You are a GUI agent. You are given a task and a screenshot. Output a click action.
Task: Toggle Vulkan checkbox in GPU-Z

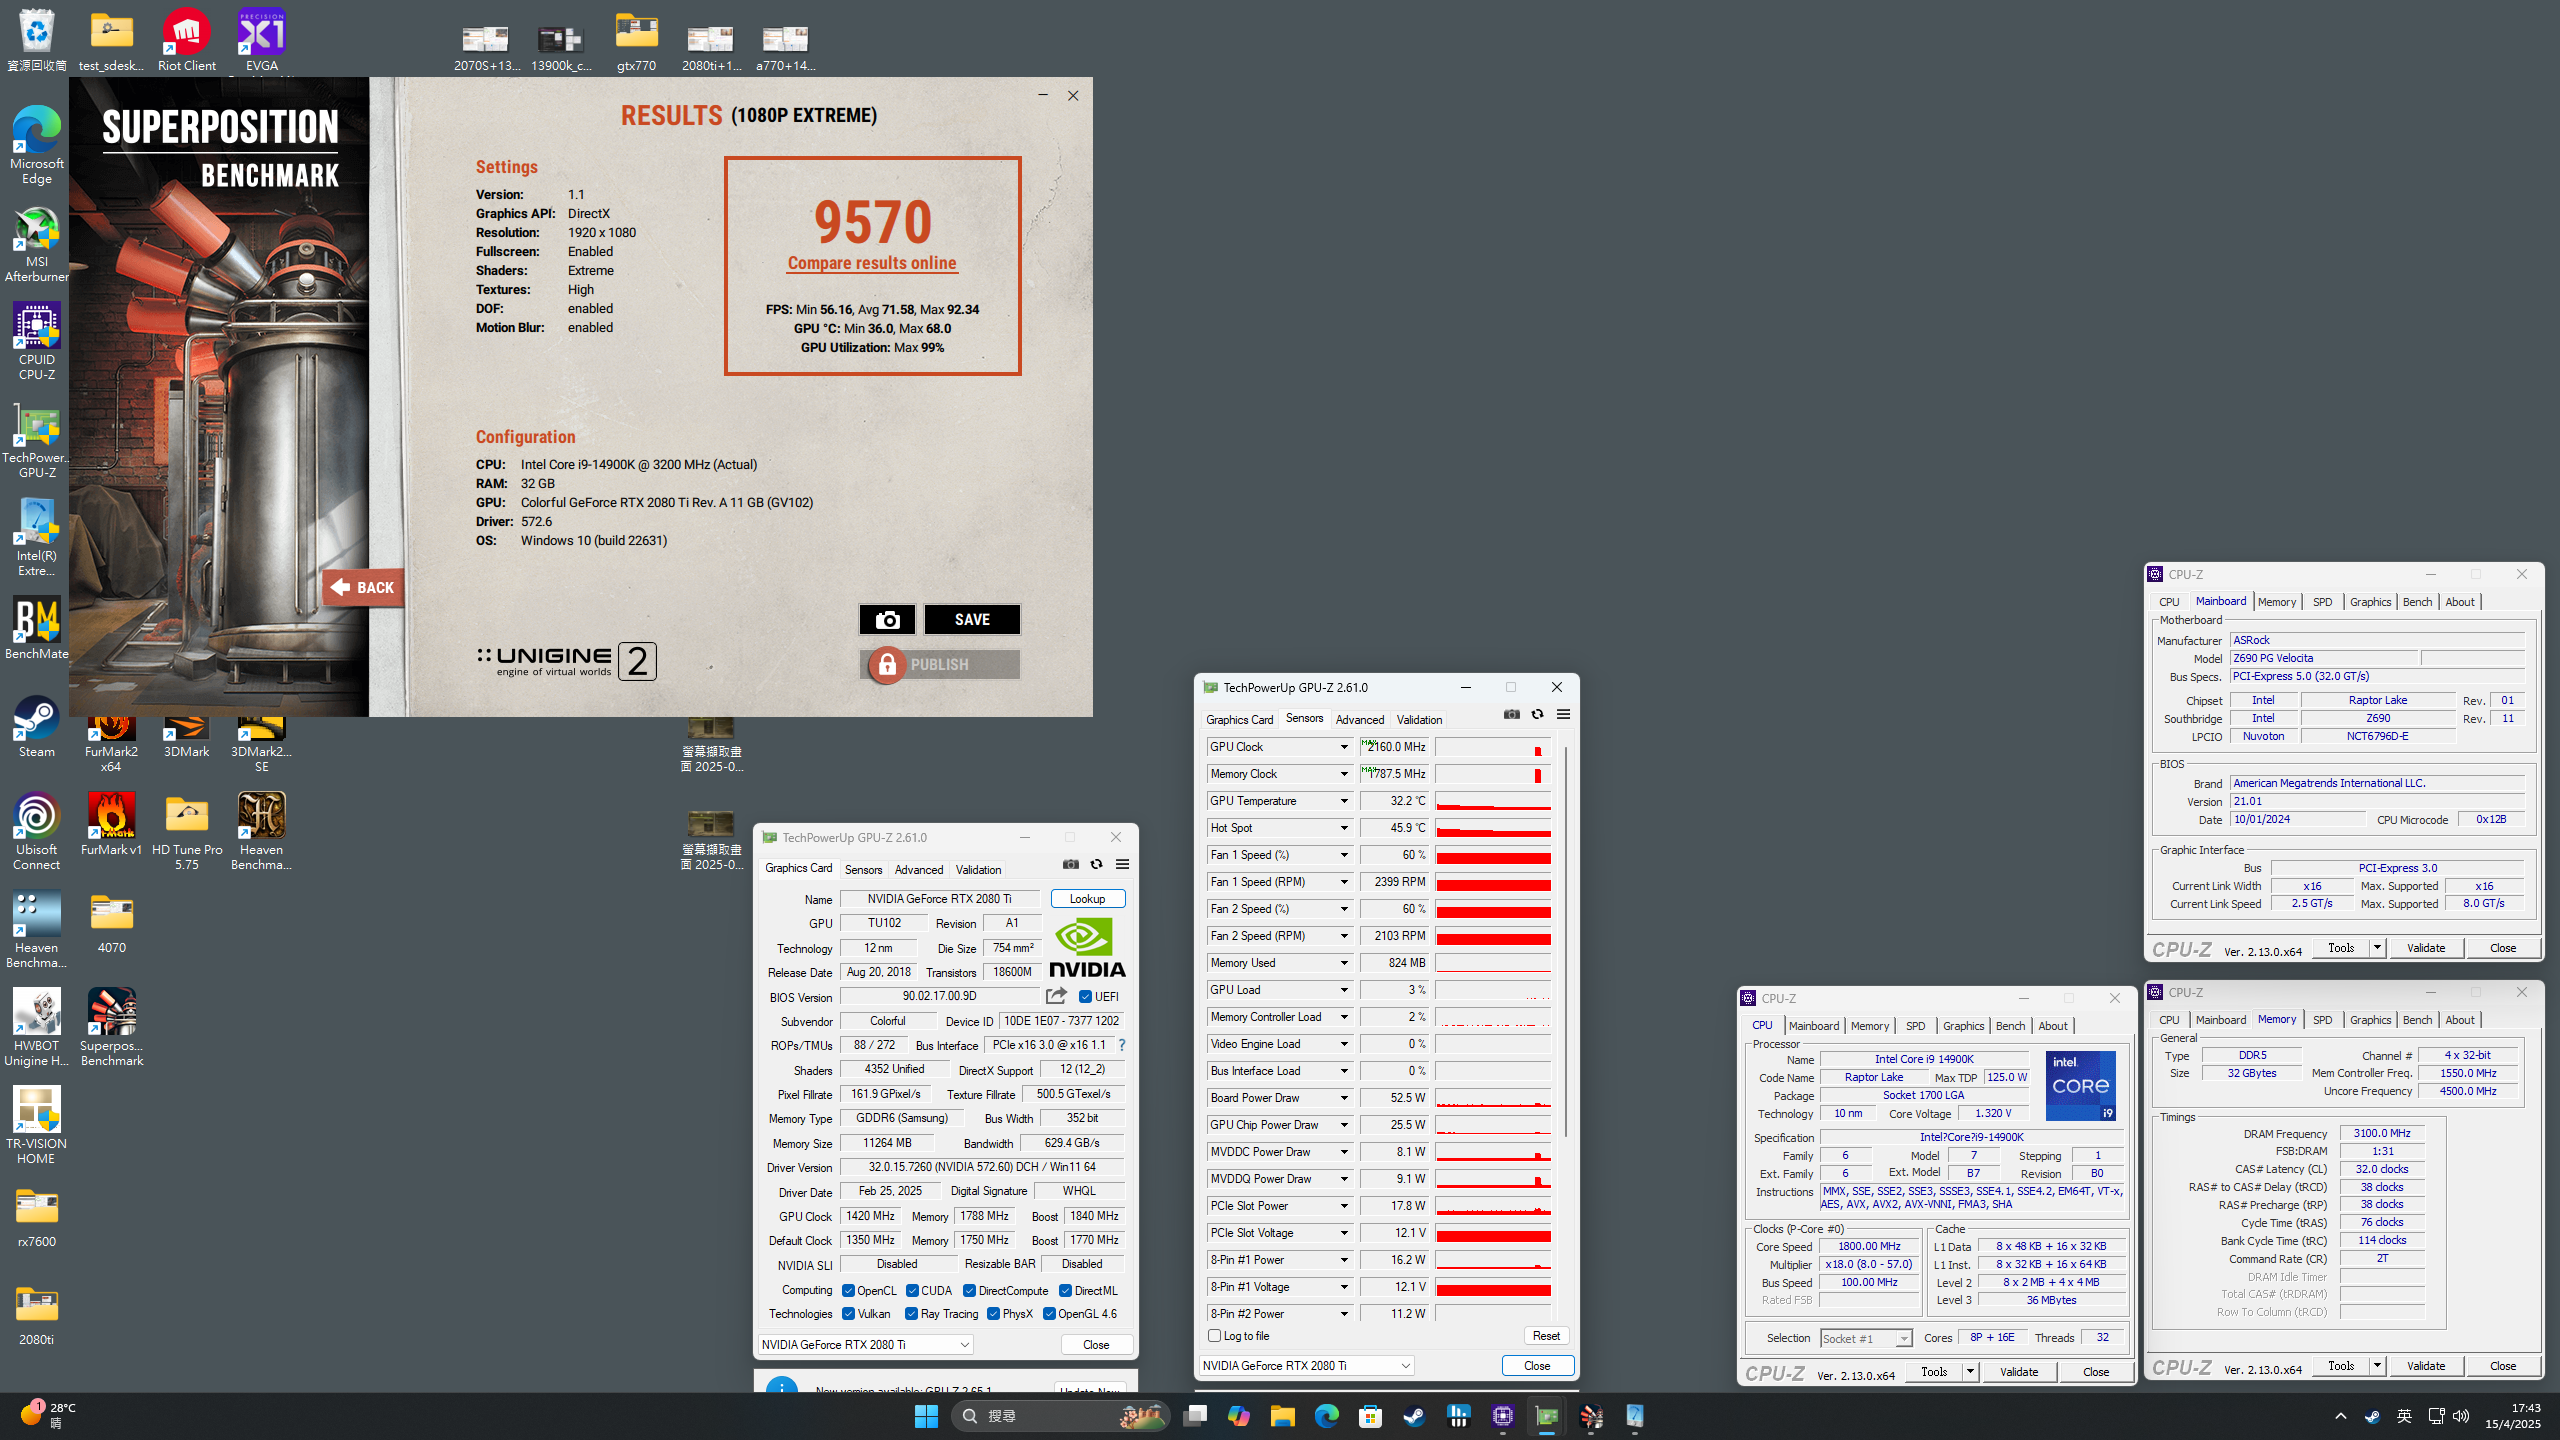[848, 1314]
